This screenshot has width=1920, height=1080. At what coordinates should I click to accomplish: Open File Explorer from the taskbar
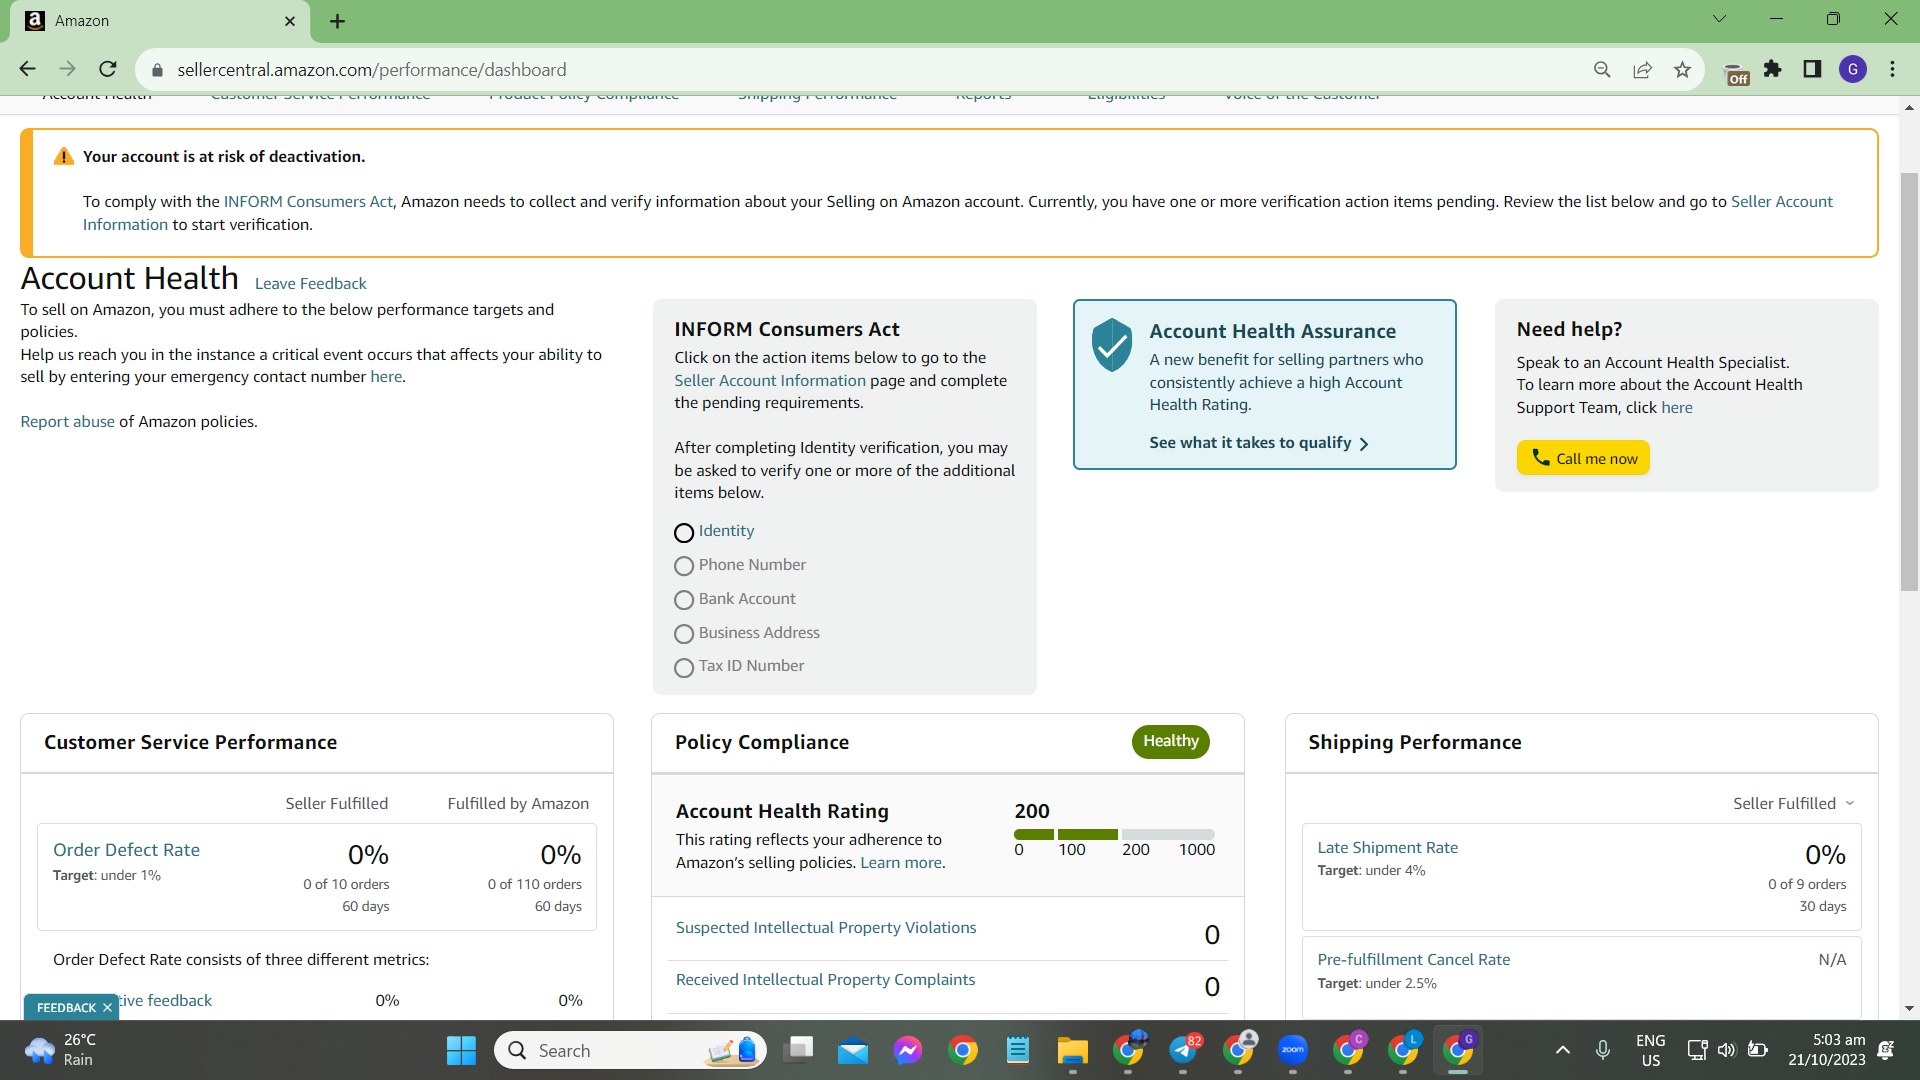[1072, 1050]
